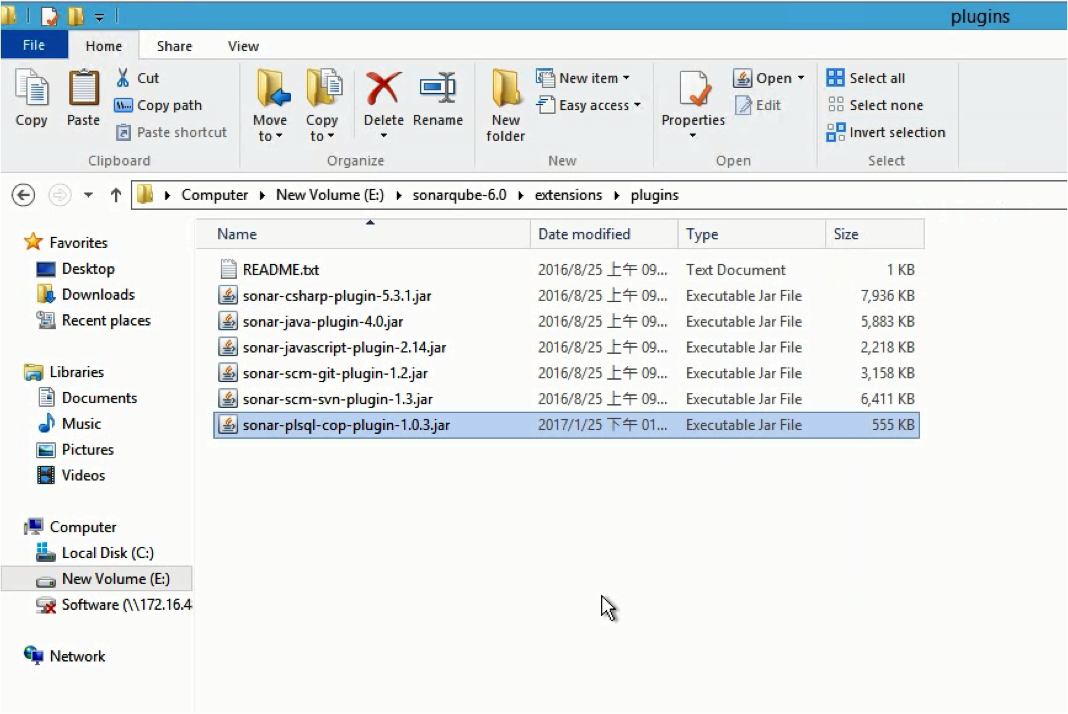Click the README.txt file icon
Image resolution: width=1068 pixels, height=714 pixels.
228,270
